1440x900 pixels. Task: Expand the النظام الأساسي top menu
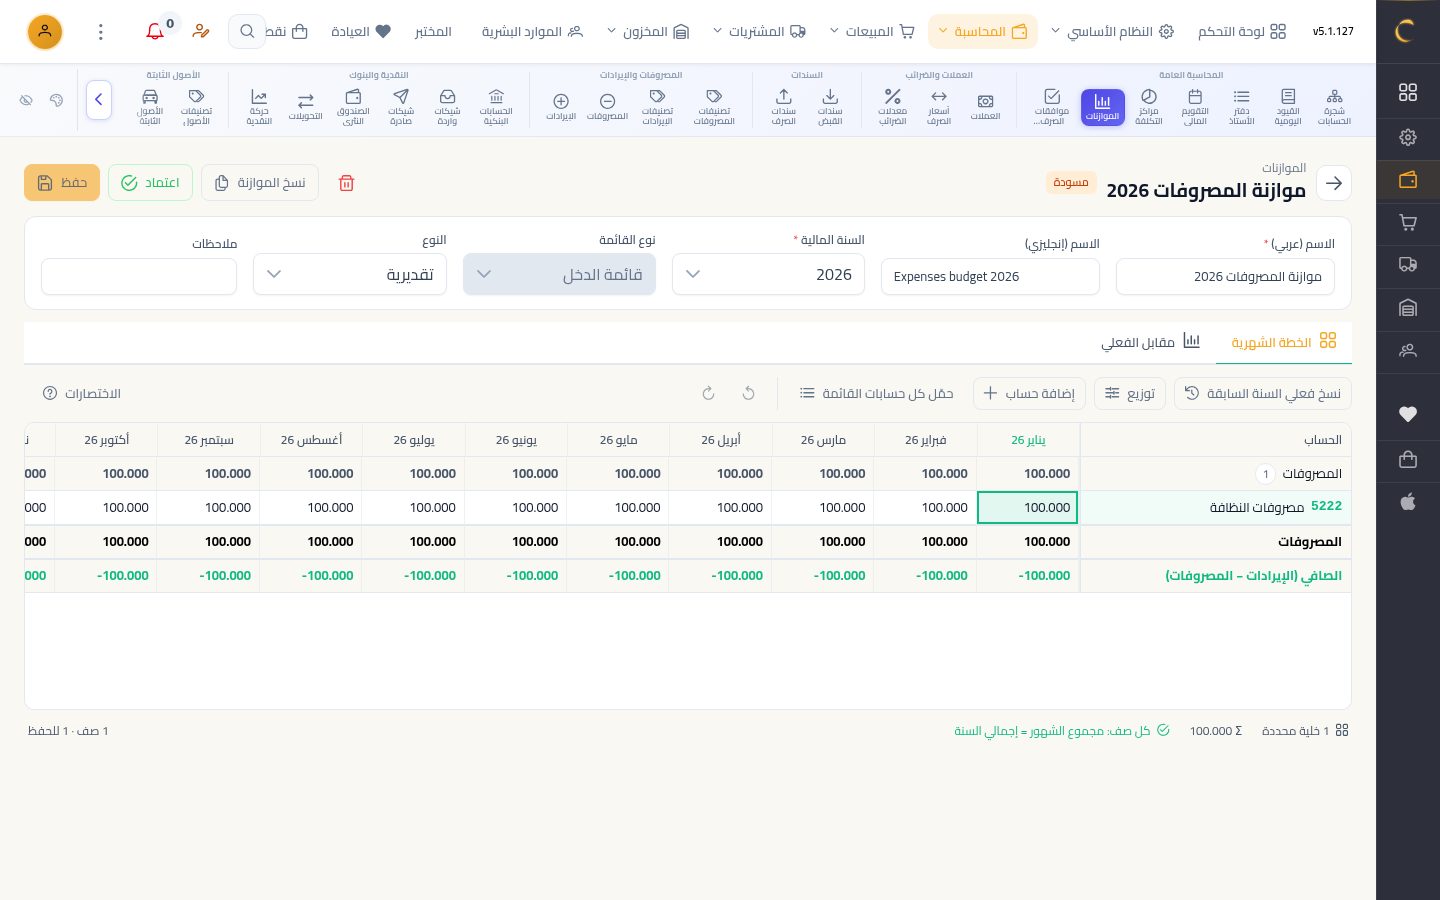pyautogui.click(x=1112, y=32)
